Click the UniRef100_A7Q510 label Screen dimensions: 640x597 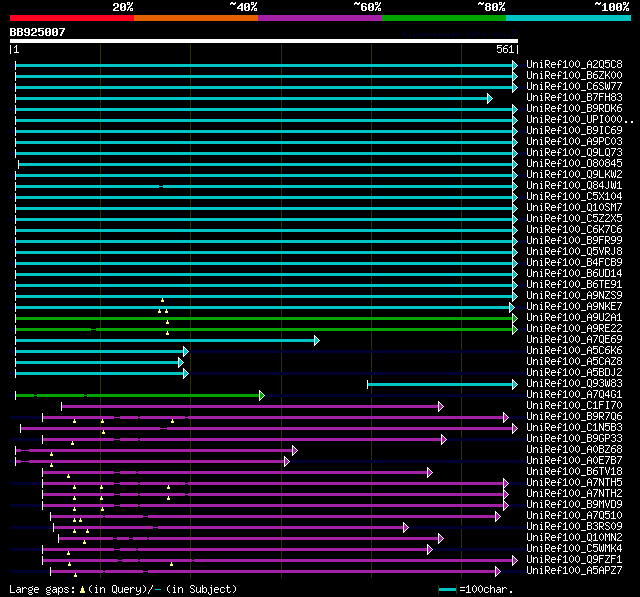click(574, 516)
